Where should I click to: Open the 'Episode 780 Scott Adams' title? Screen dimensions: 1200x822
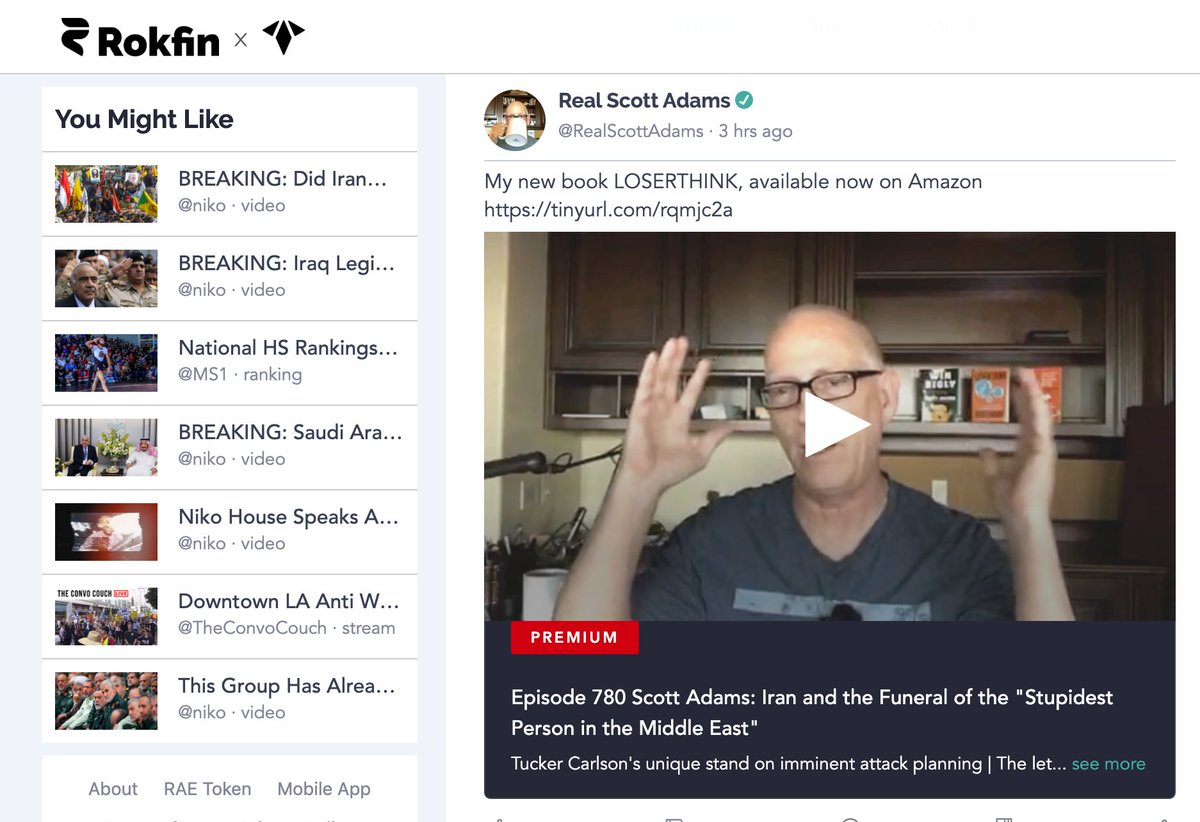tap(812, 712)
